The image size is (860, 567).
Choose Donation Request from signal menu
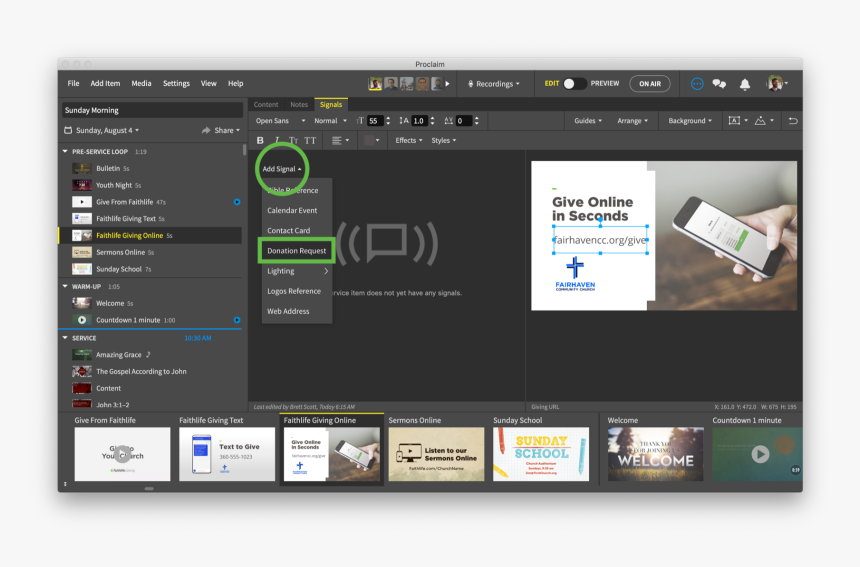(x=297, y=251)
